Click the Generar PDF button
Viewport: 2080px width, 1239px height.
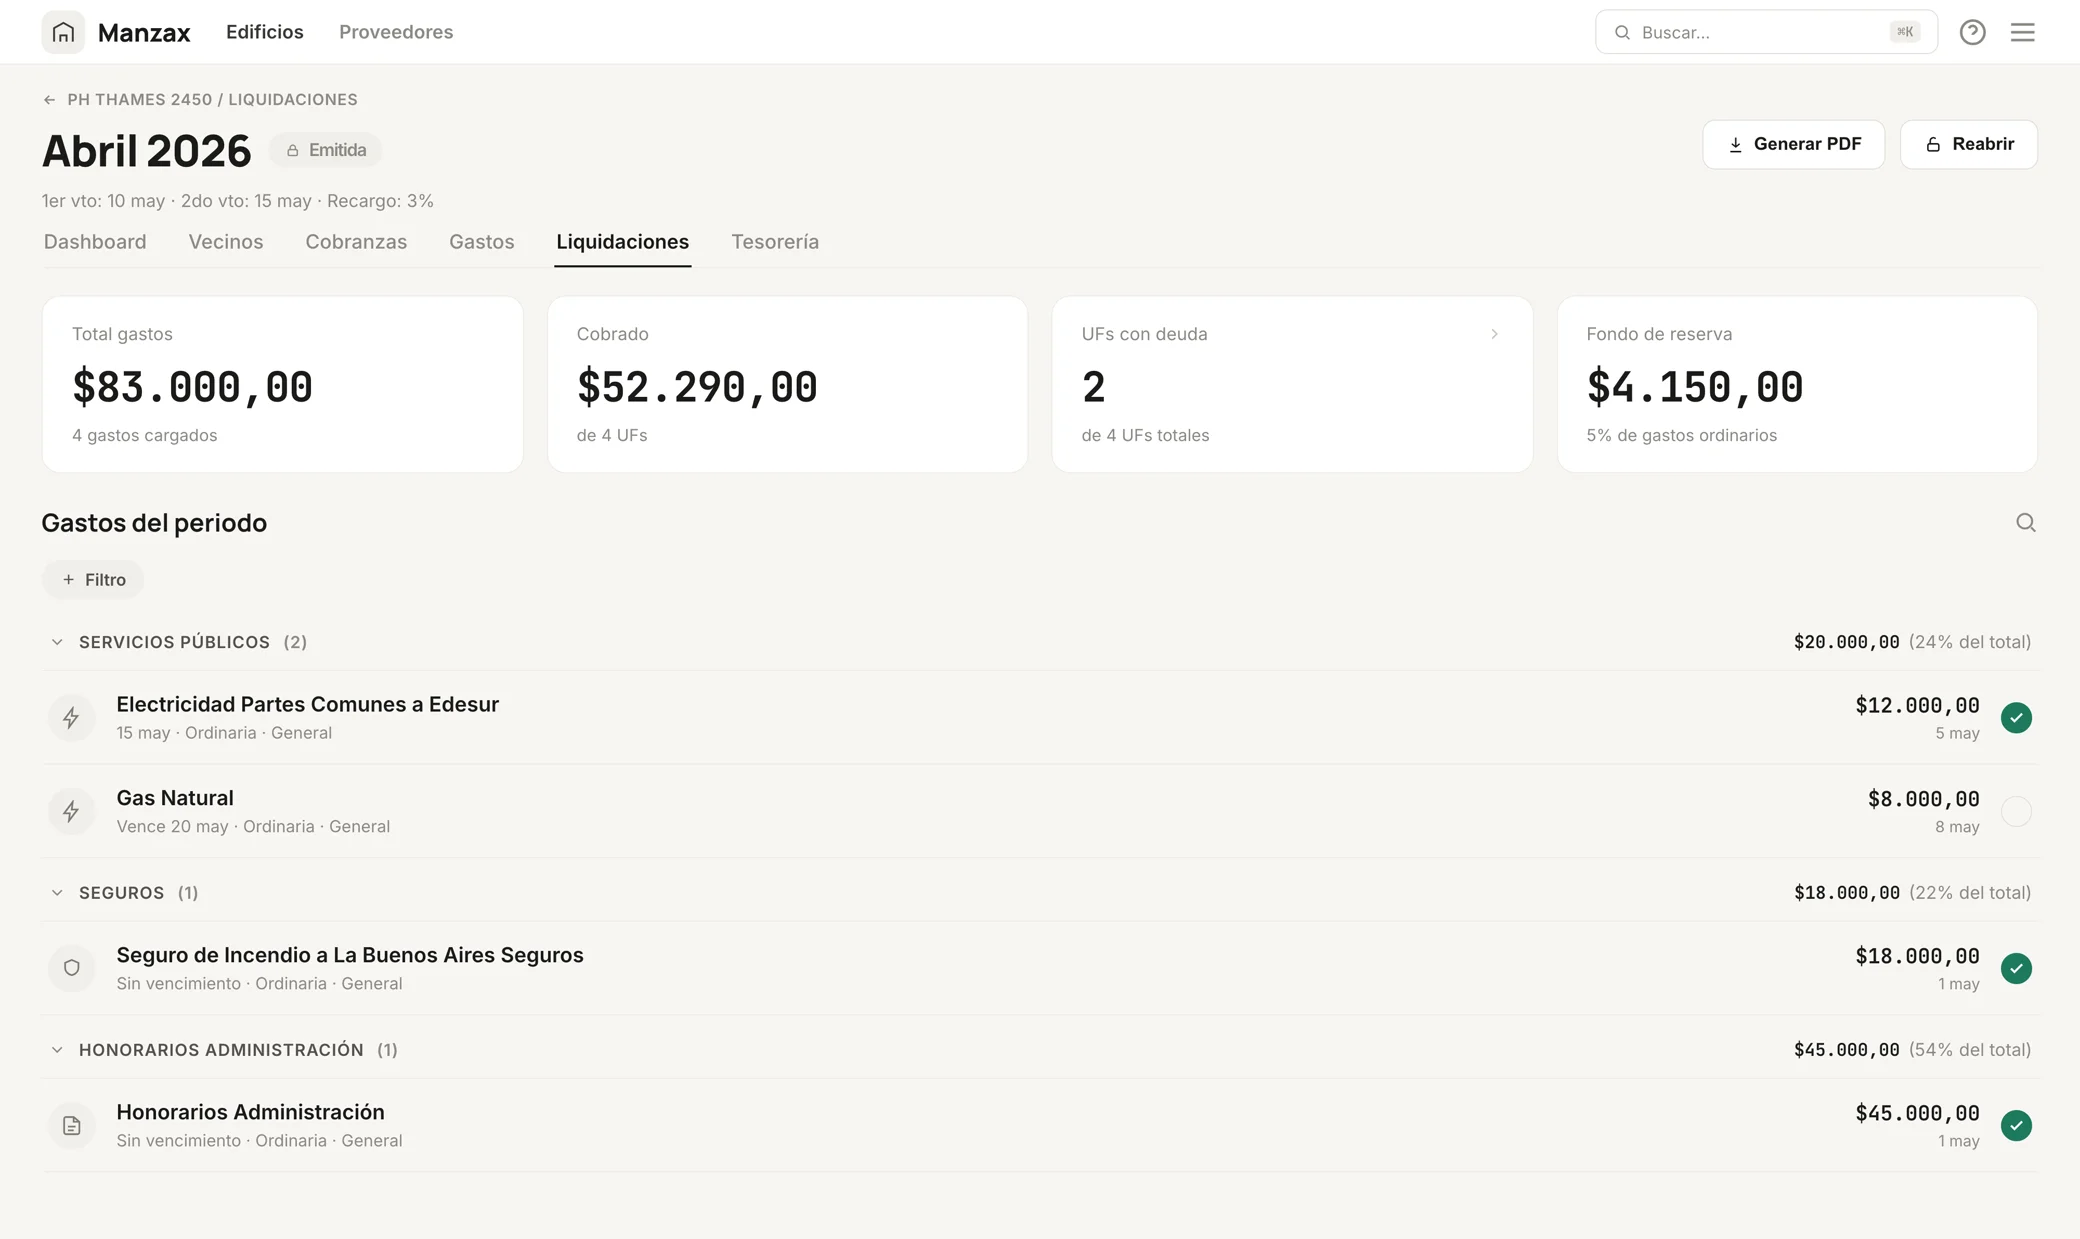[x=1794, y=144]
